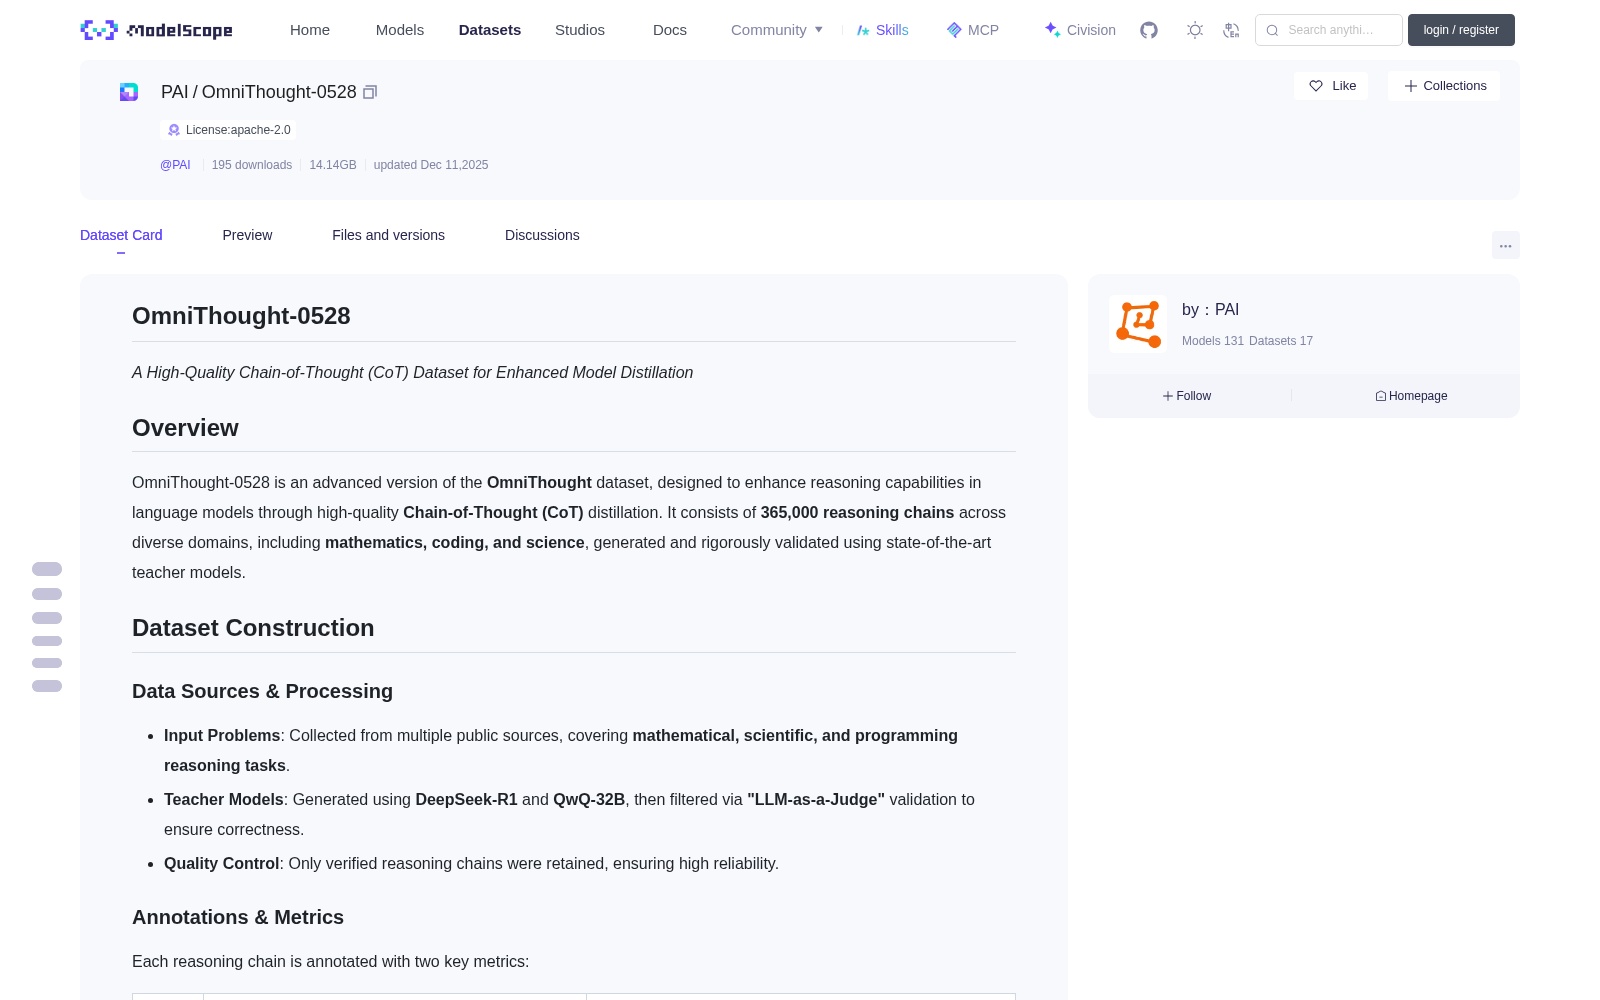Click the 'Quality Control' bullet label
1600x1000 pixels.
tap(221, 864)
